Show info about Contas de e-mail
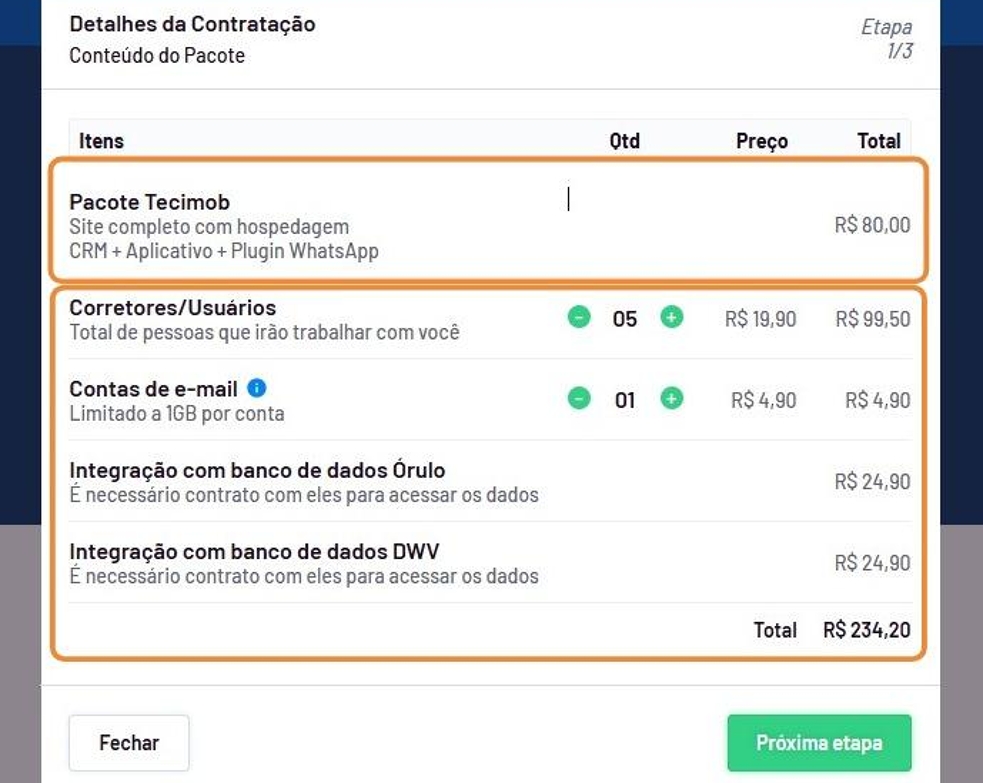983x783 pixels. point(256,388)
